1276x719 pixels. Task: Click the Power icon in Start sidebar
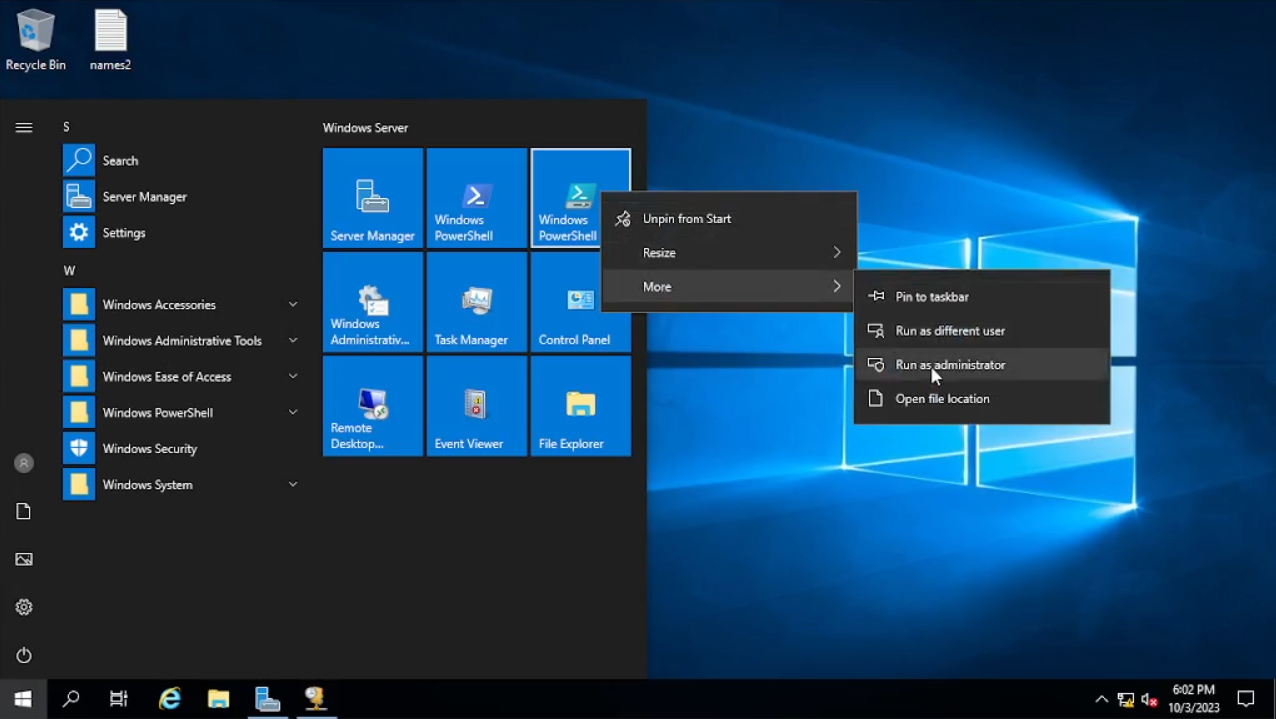tap(24, 655)
